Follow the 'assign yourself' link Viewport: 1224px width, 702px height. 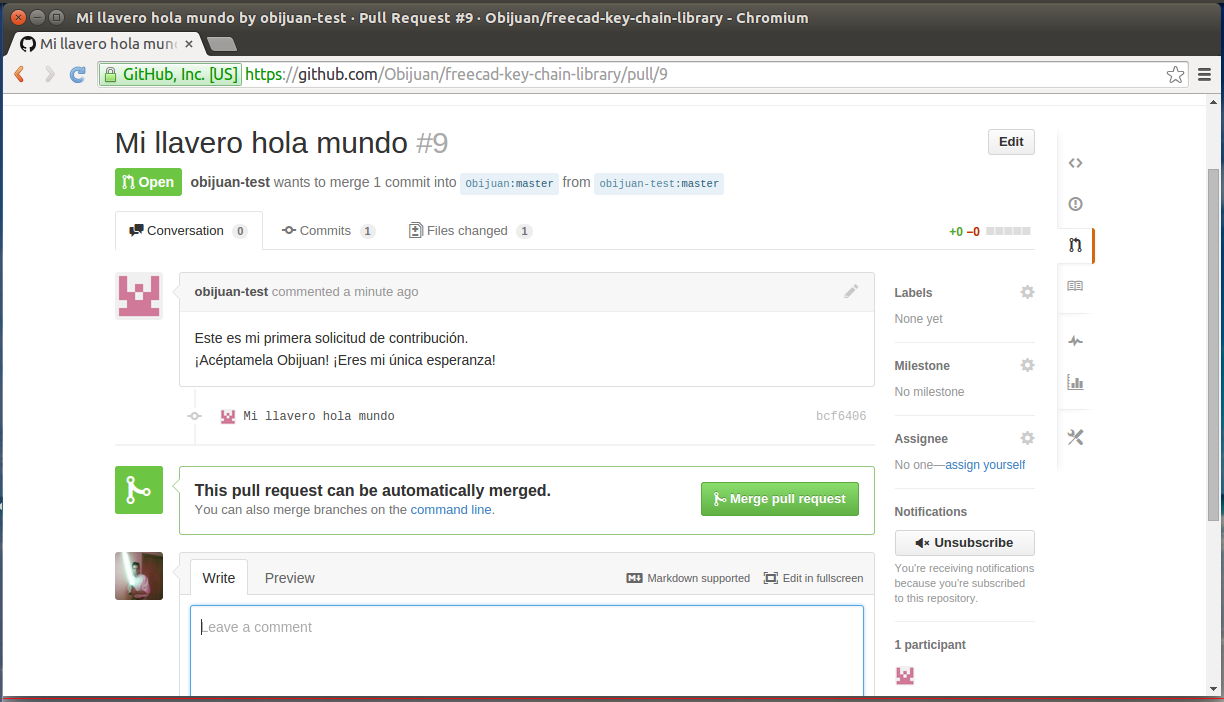pos(985,465)
